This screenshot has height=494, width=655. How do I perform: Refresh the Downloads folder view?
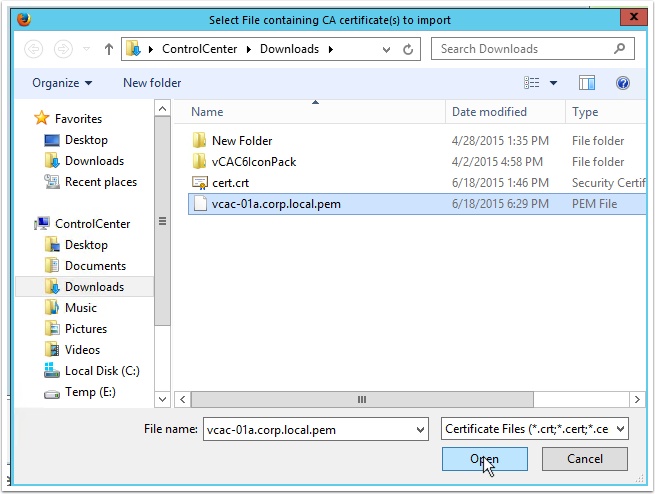pos(408,49)
